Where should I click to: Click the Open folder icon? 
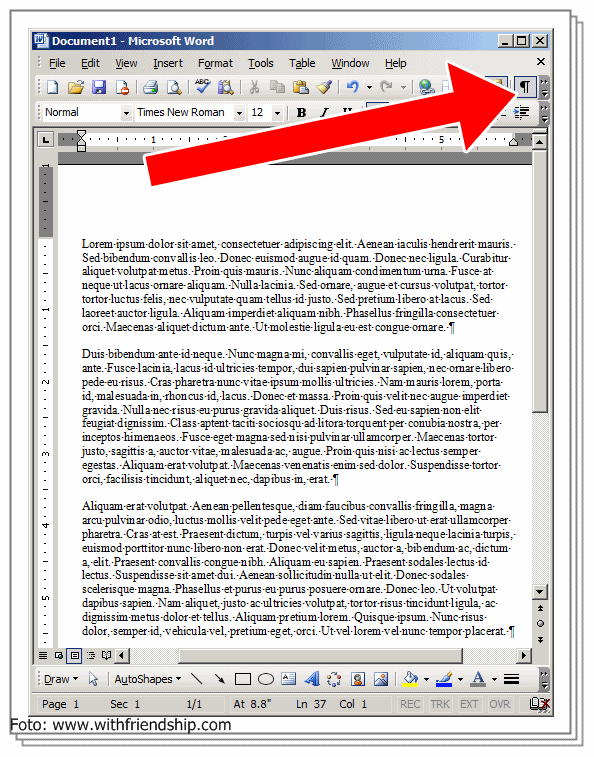click(76, 87)
